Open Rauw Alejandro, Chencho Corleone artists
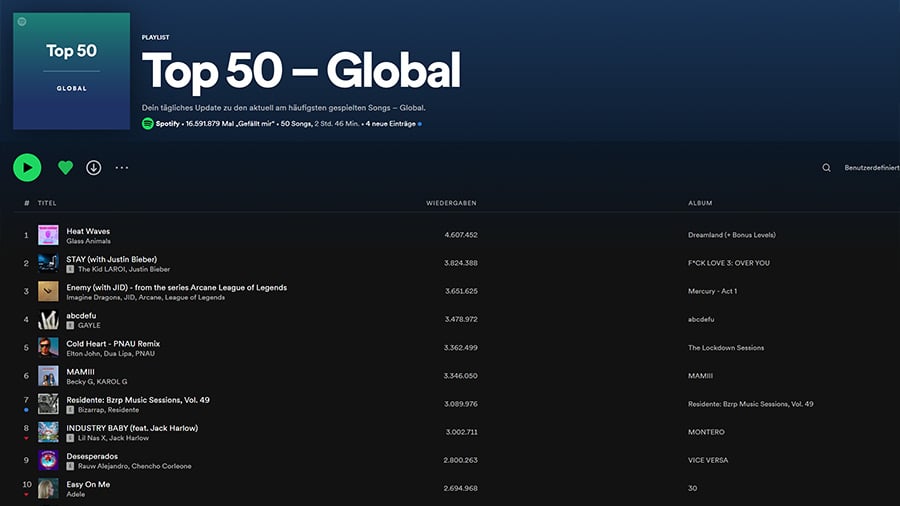Viewport: 900px width, 506px height. [x=135, y=466]
